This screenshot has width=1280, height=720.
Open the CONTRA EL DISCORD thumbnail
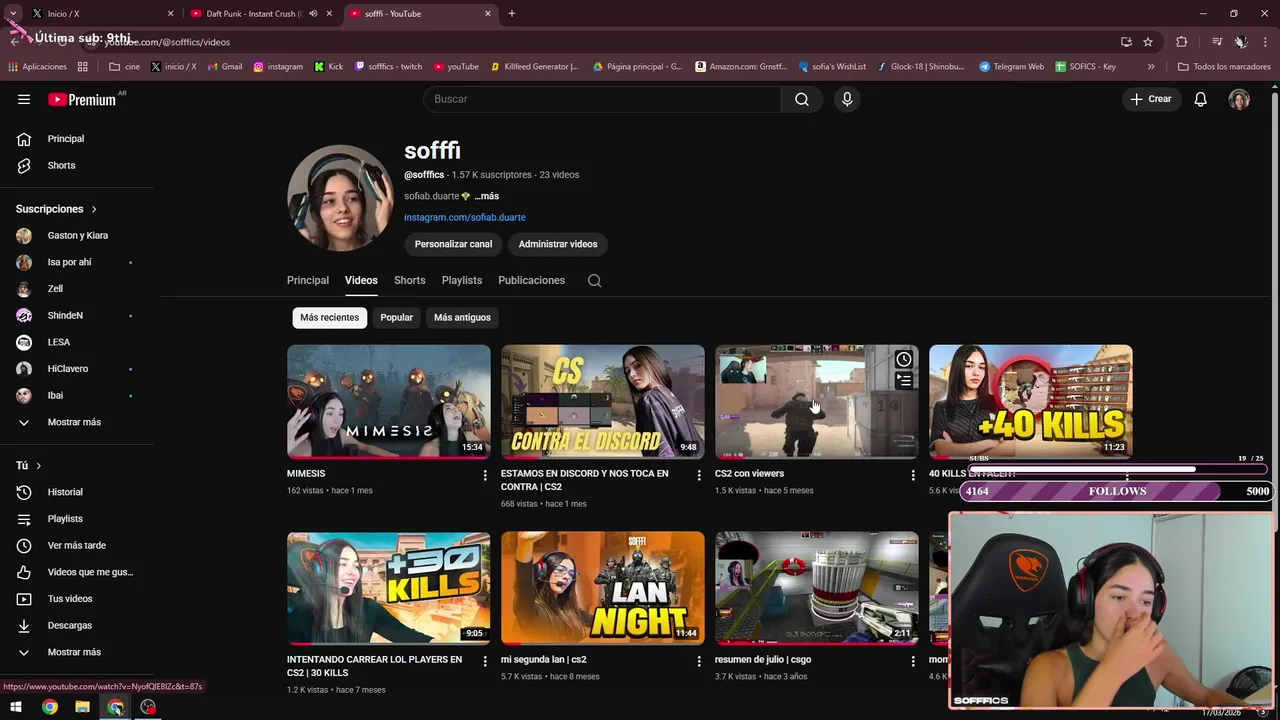[603, 402]
